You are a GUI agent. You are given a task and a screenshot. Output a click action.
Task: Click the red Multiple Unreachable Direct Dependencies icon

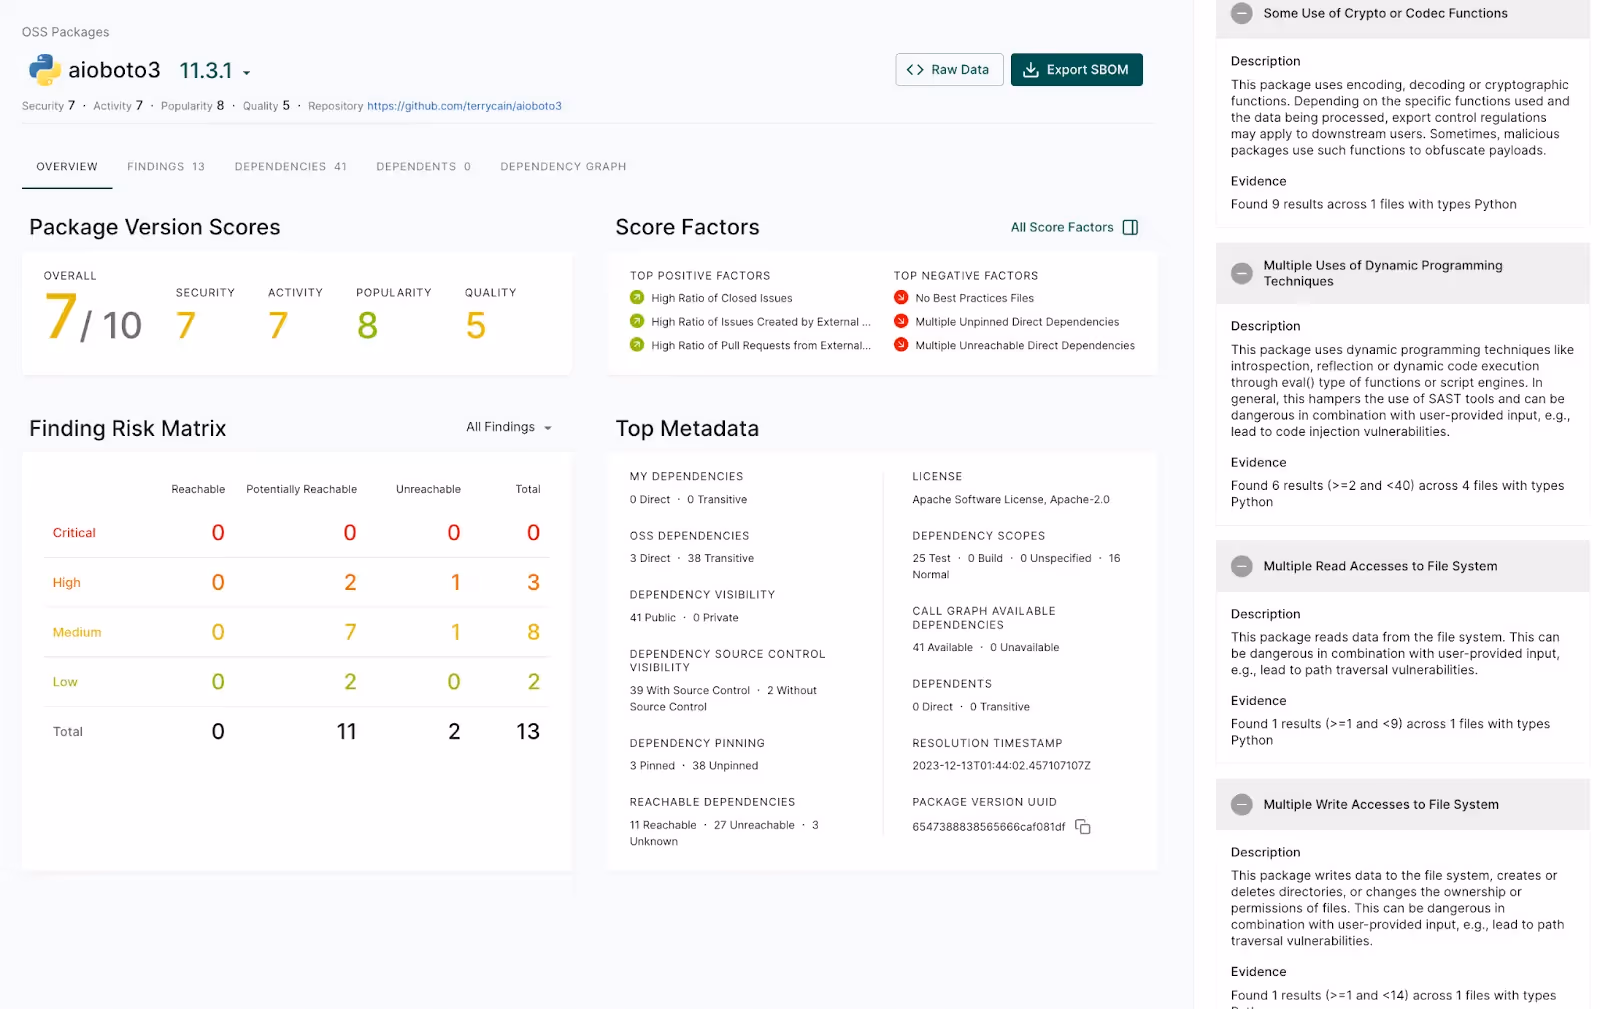901,345
